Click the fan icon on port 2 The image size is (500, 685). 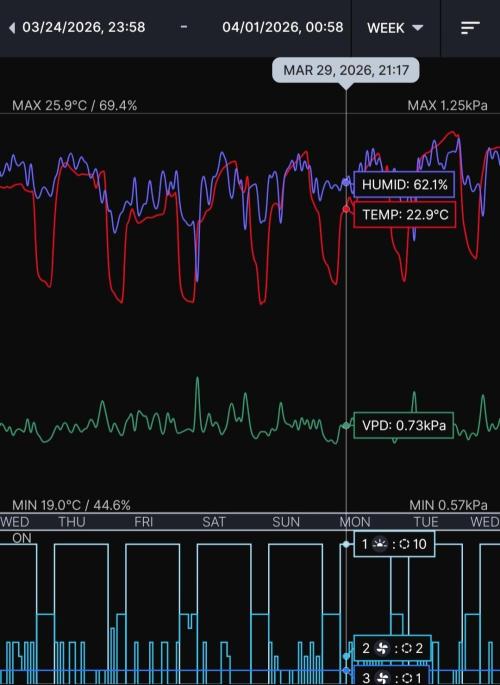tap(382, 648)
